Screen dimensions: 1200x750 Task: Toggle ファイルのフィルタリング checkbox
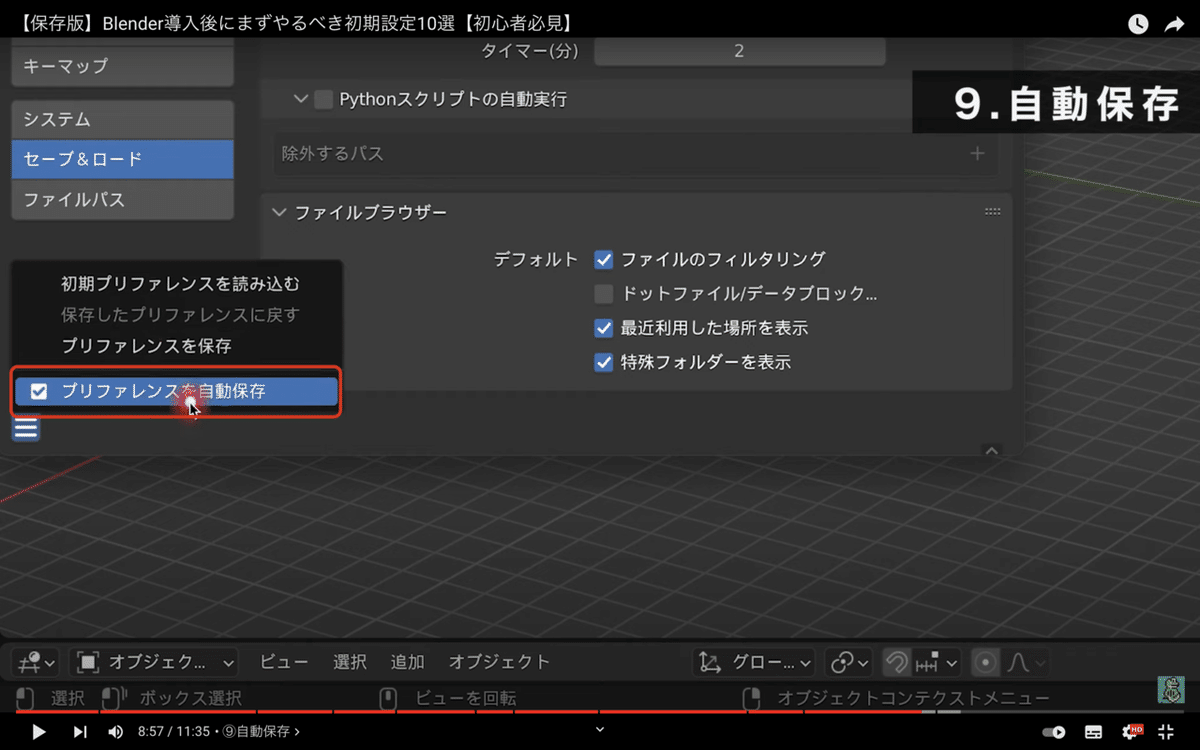tap(603, 259)
